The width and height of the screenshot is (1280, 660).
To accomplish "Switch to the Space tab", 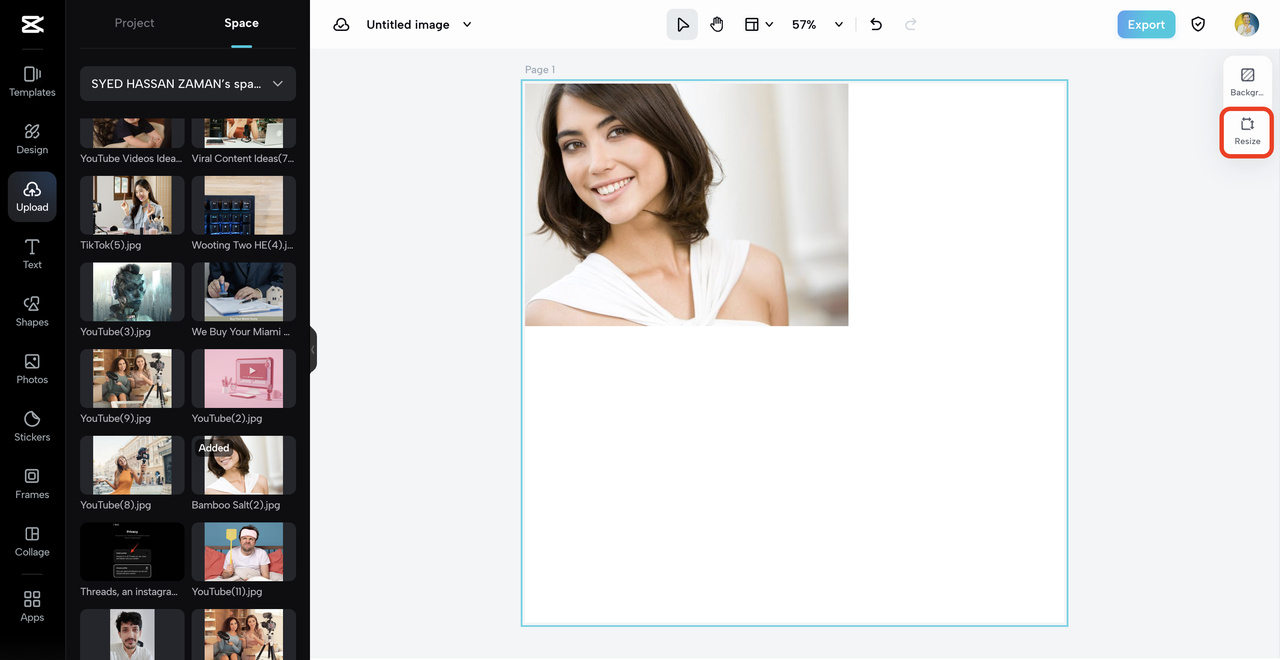I will 241,23.
